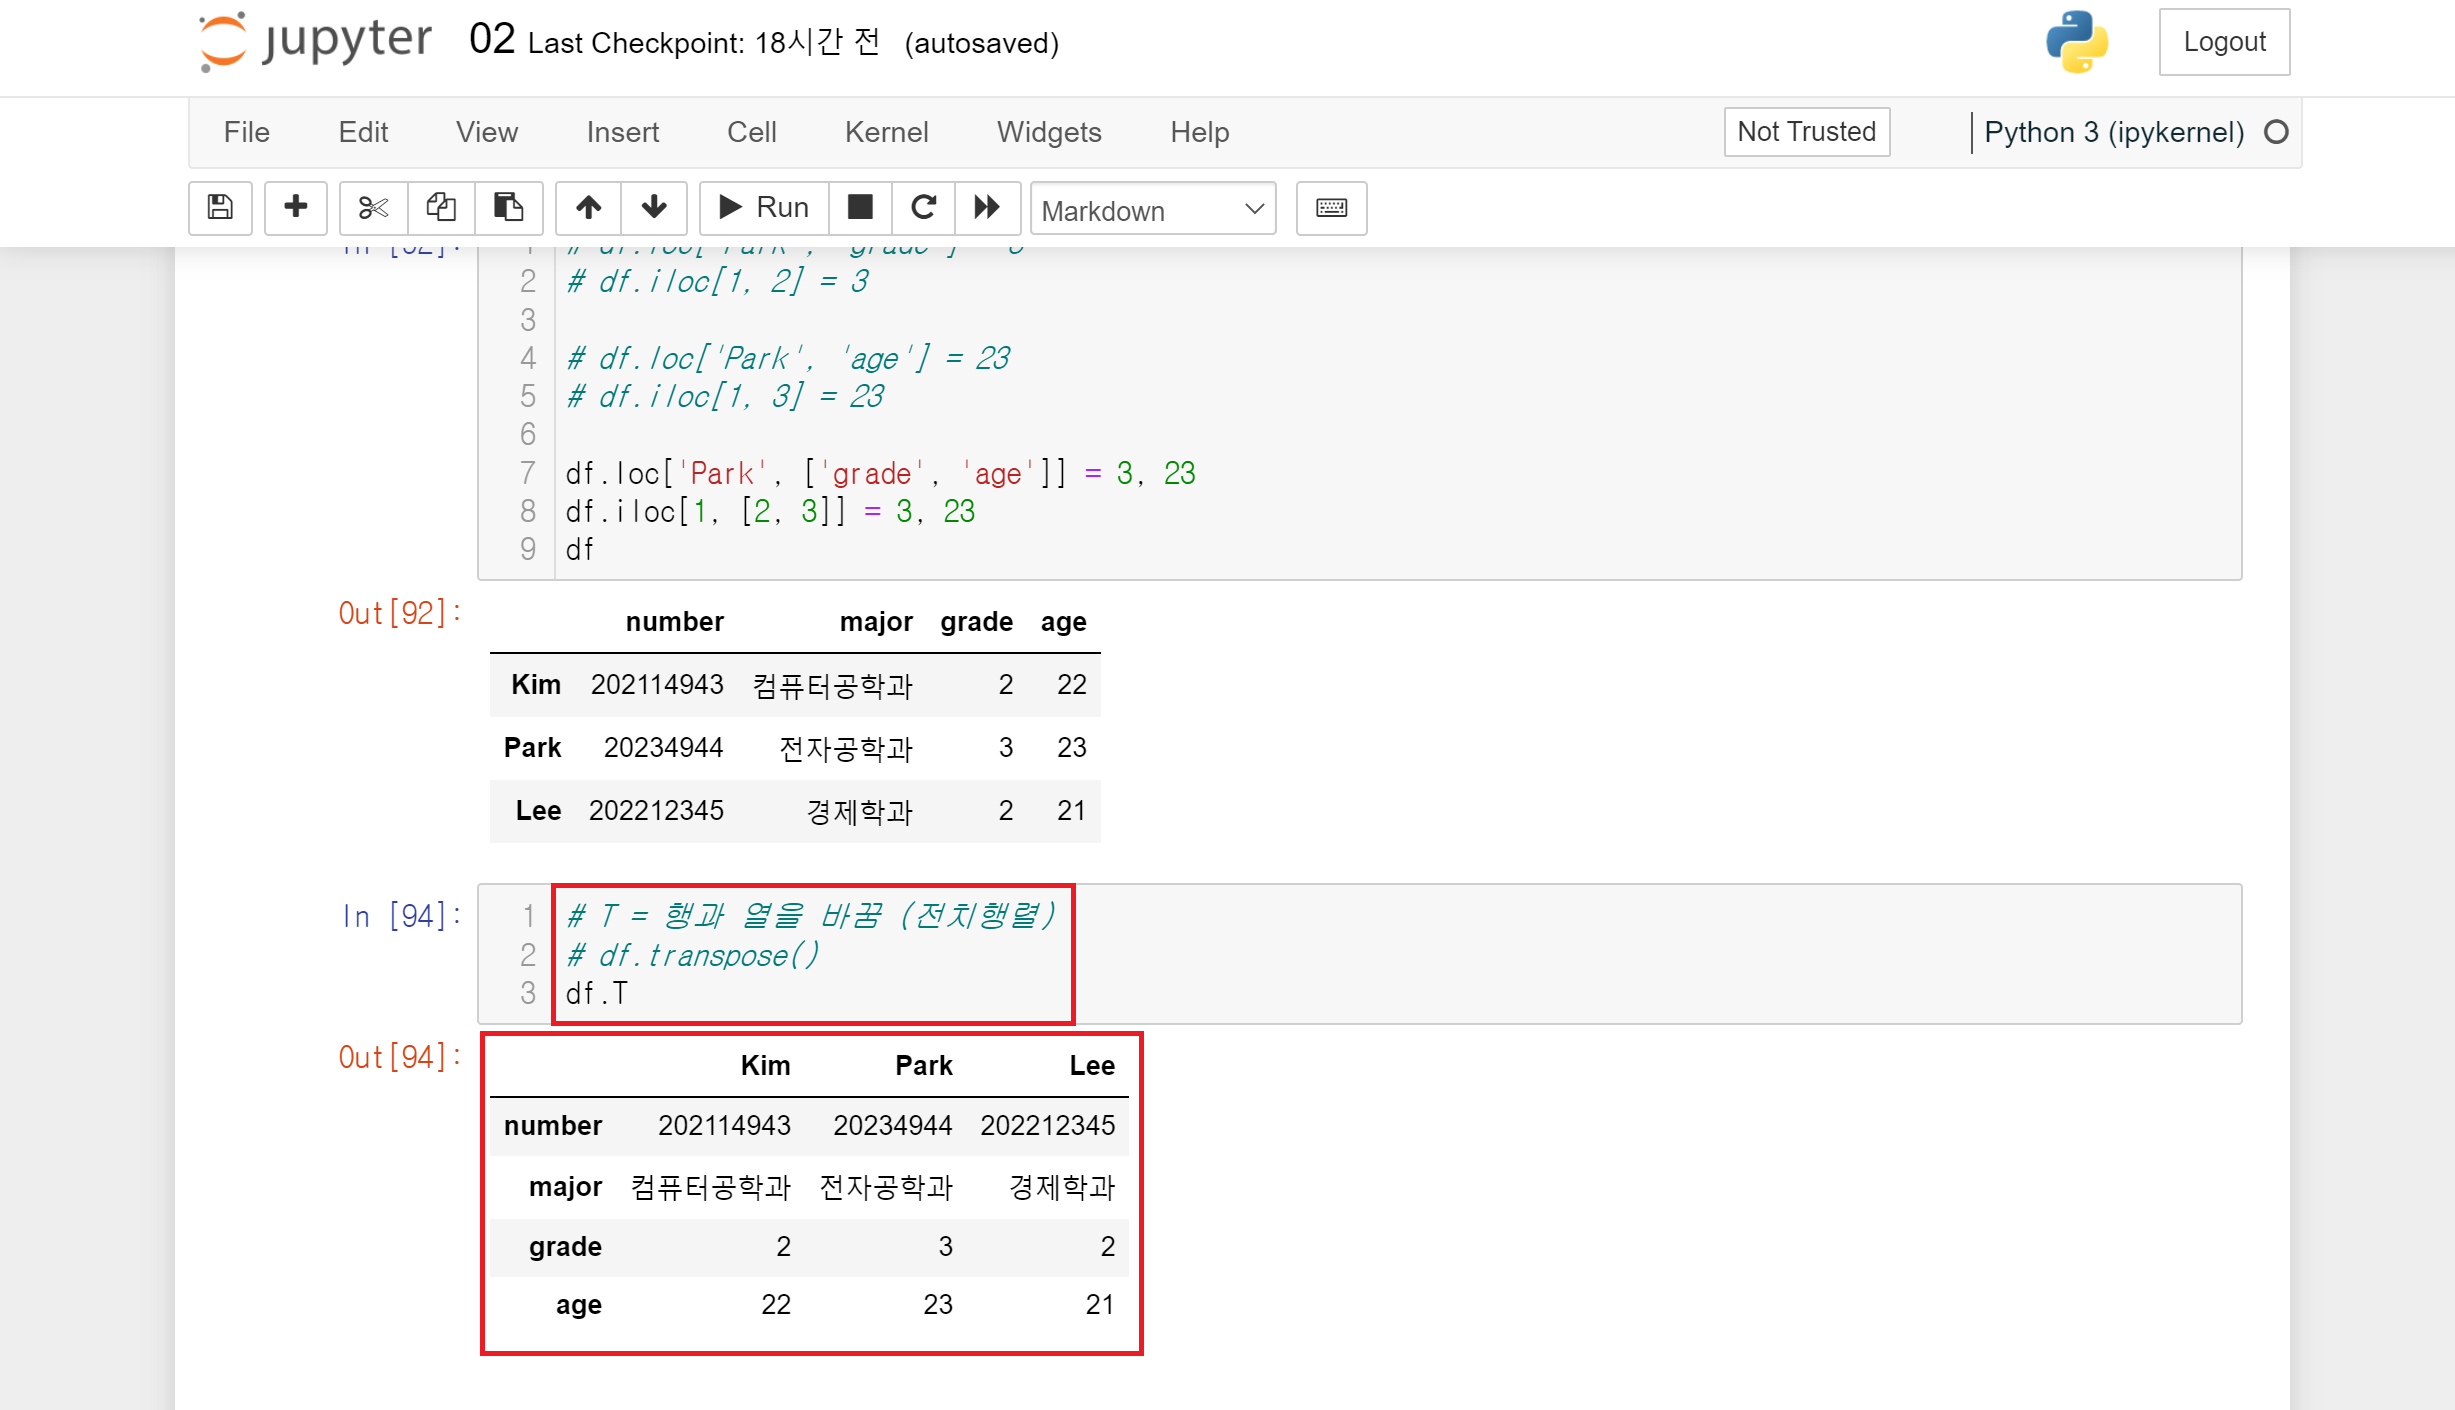Image resolution: width=2455 pixels, height=1410 pixels.
Task: Rename the notebook title 02
Action: coord(492,40)
